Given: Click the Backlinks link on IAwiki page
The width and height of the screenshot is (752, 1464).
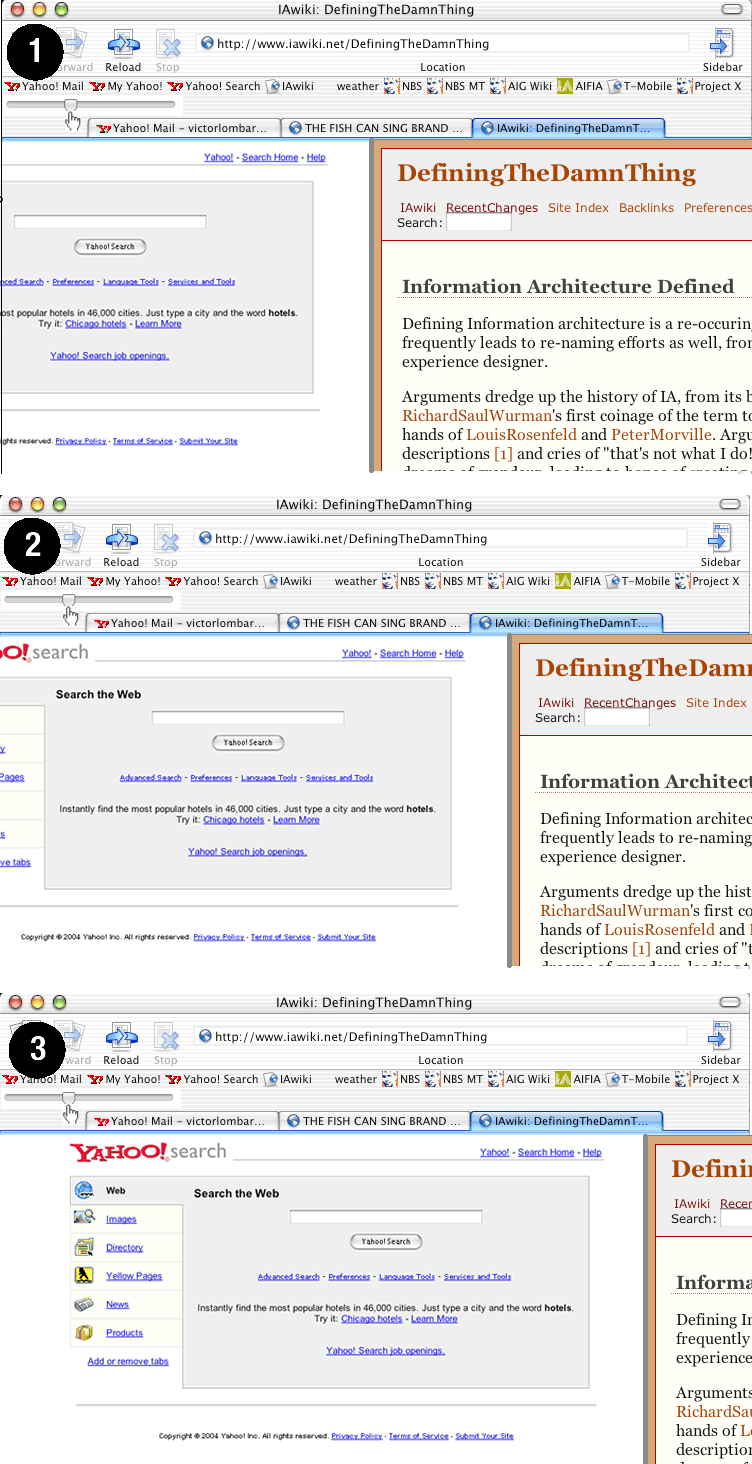Looking at the screenshot, I should tap(646, 208).
